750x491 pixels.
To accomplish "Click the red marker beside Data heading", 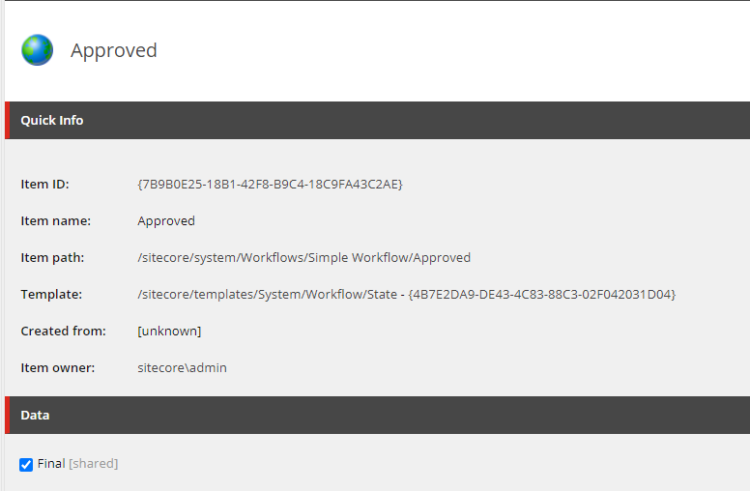I will click(x=7, y=414).
